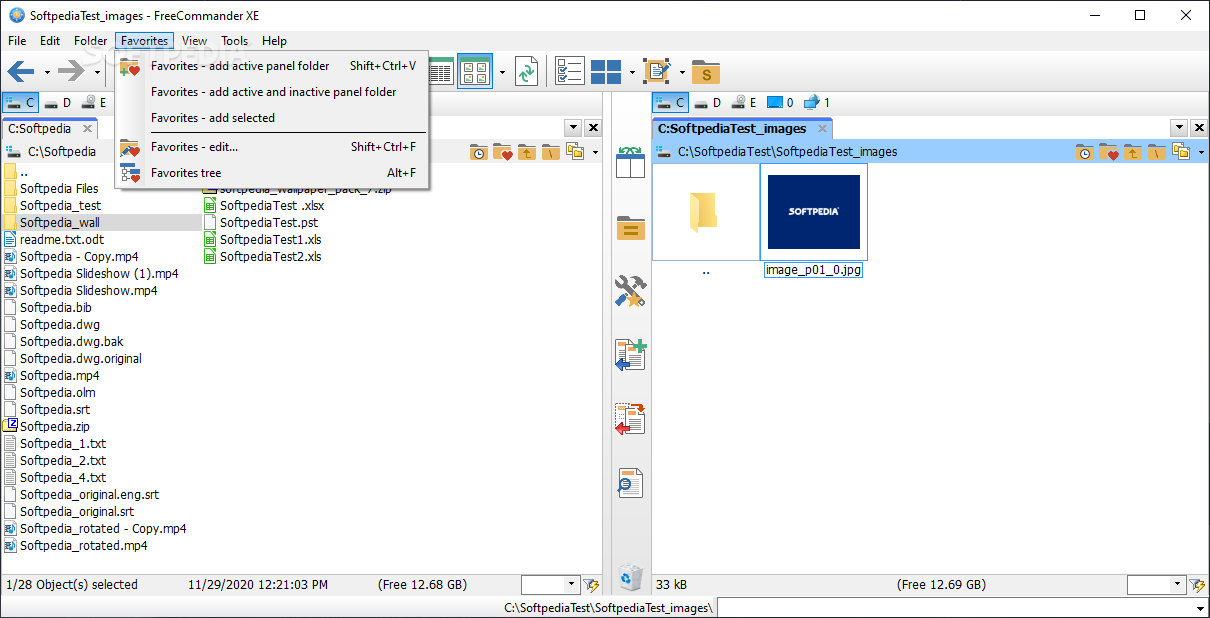Open the right status bar filter combo box
Screen dimensions: 1210x618
pos(1156,585)
